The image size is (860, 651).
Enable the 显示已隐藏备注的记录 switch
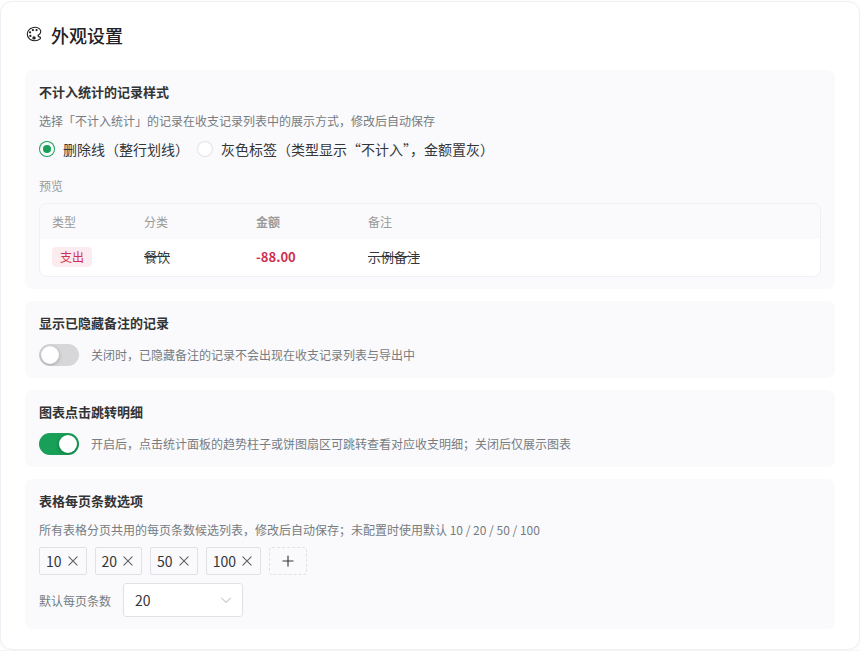59,355
